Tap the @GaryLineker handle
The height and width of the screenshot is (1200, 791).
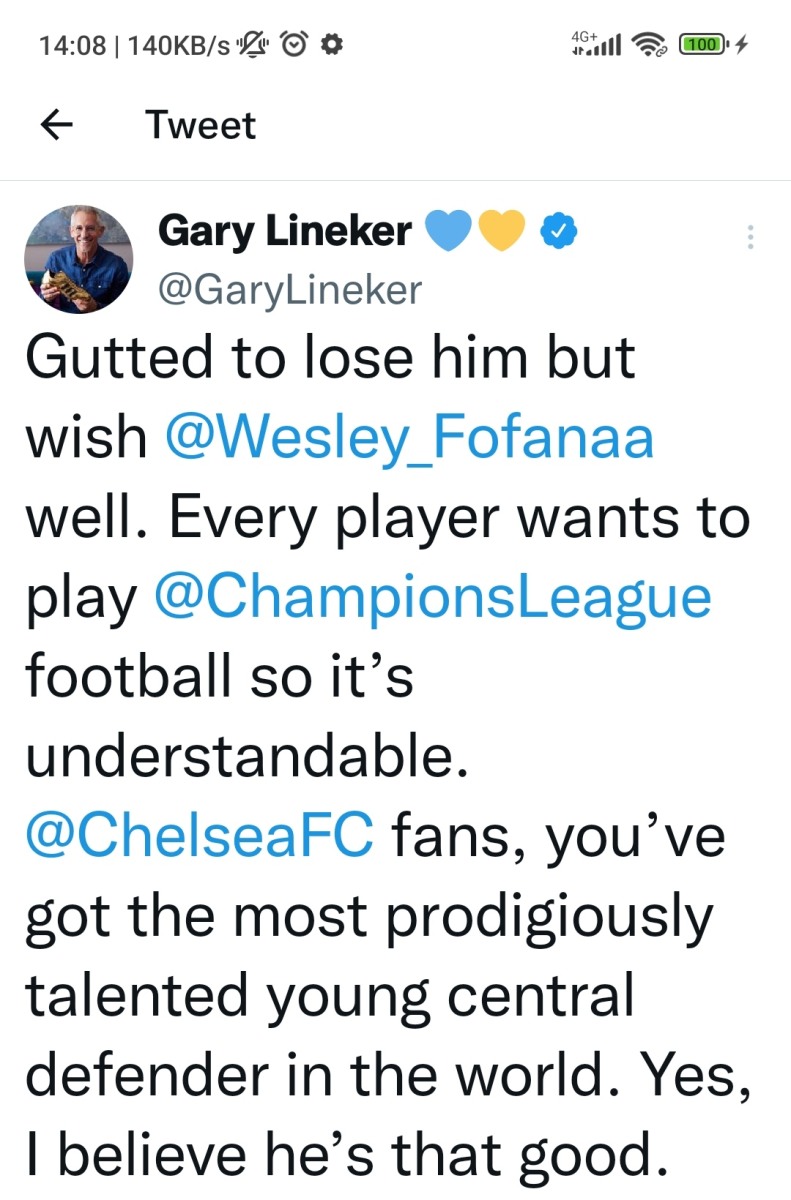(290, 289)
